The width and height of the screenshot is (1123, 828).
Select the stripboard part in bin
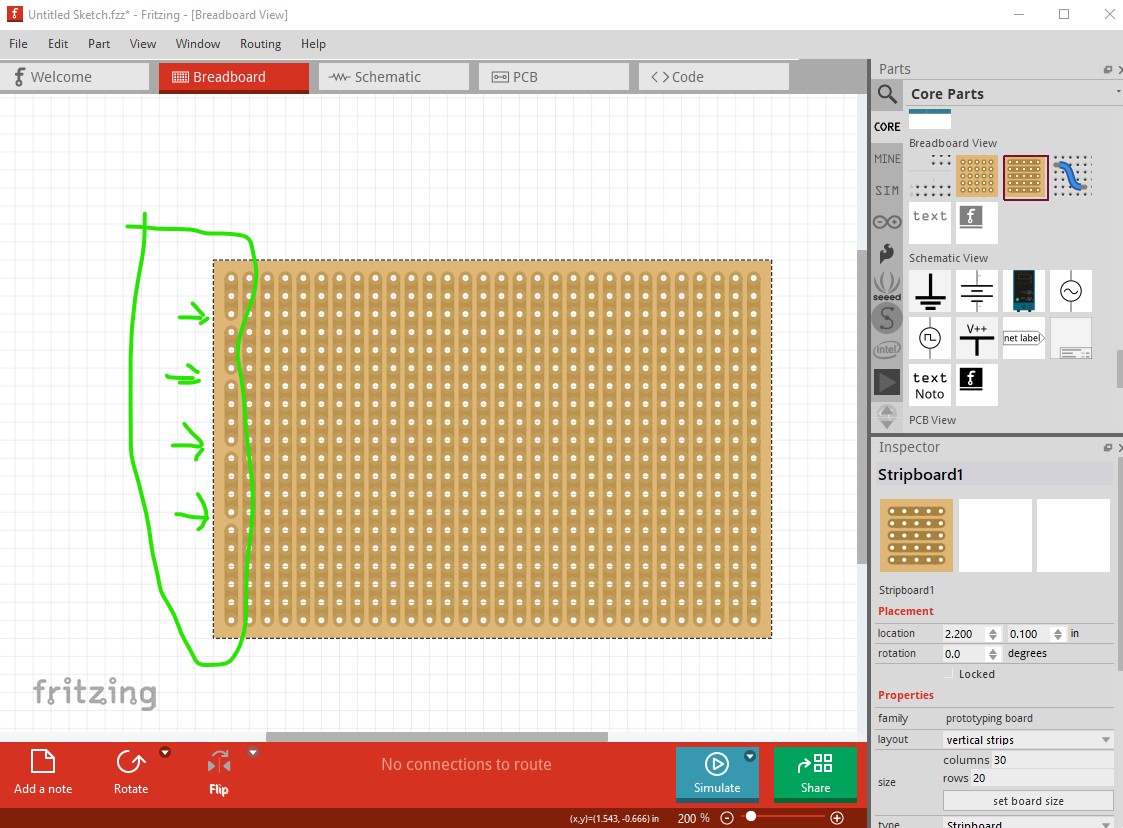(1025, 177)
